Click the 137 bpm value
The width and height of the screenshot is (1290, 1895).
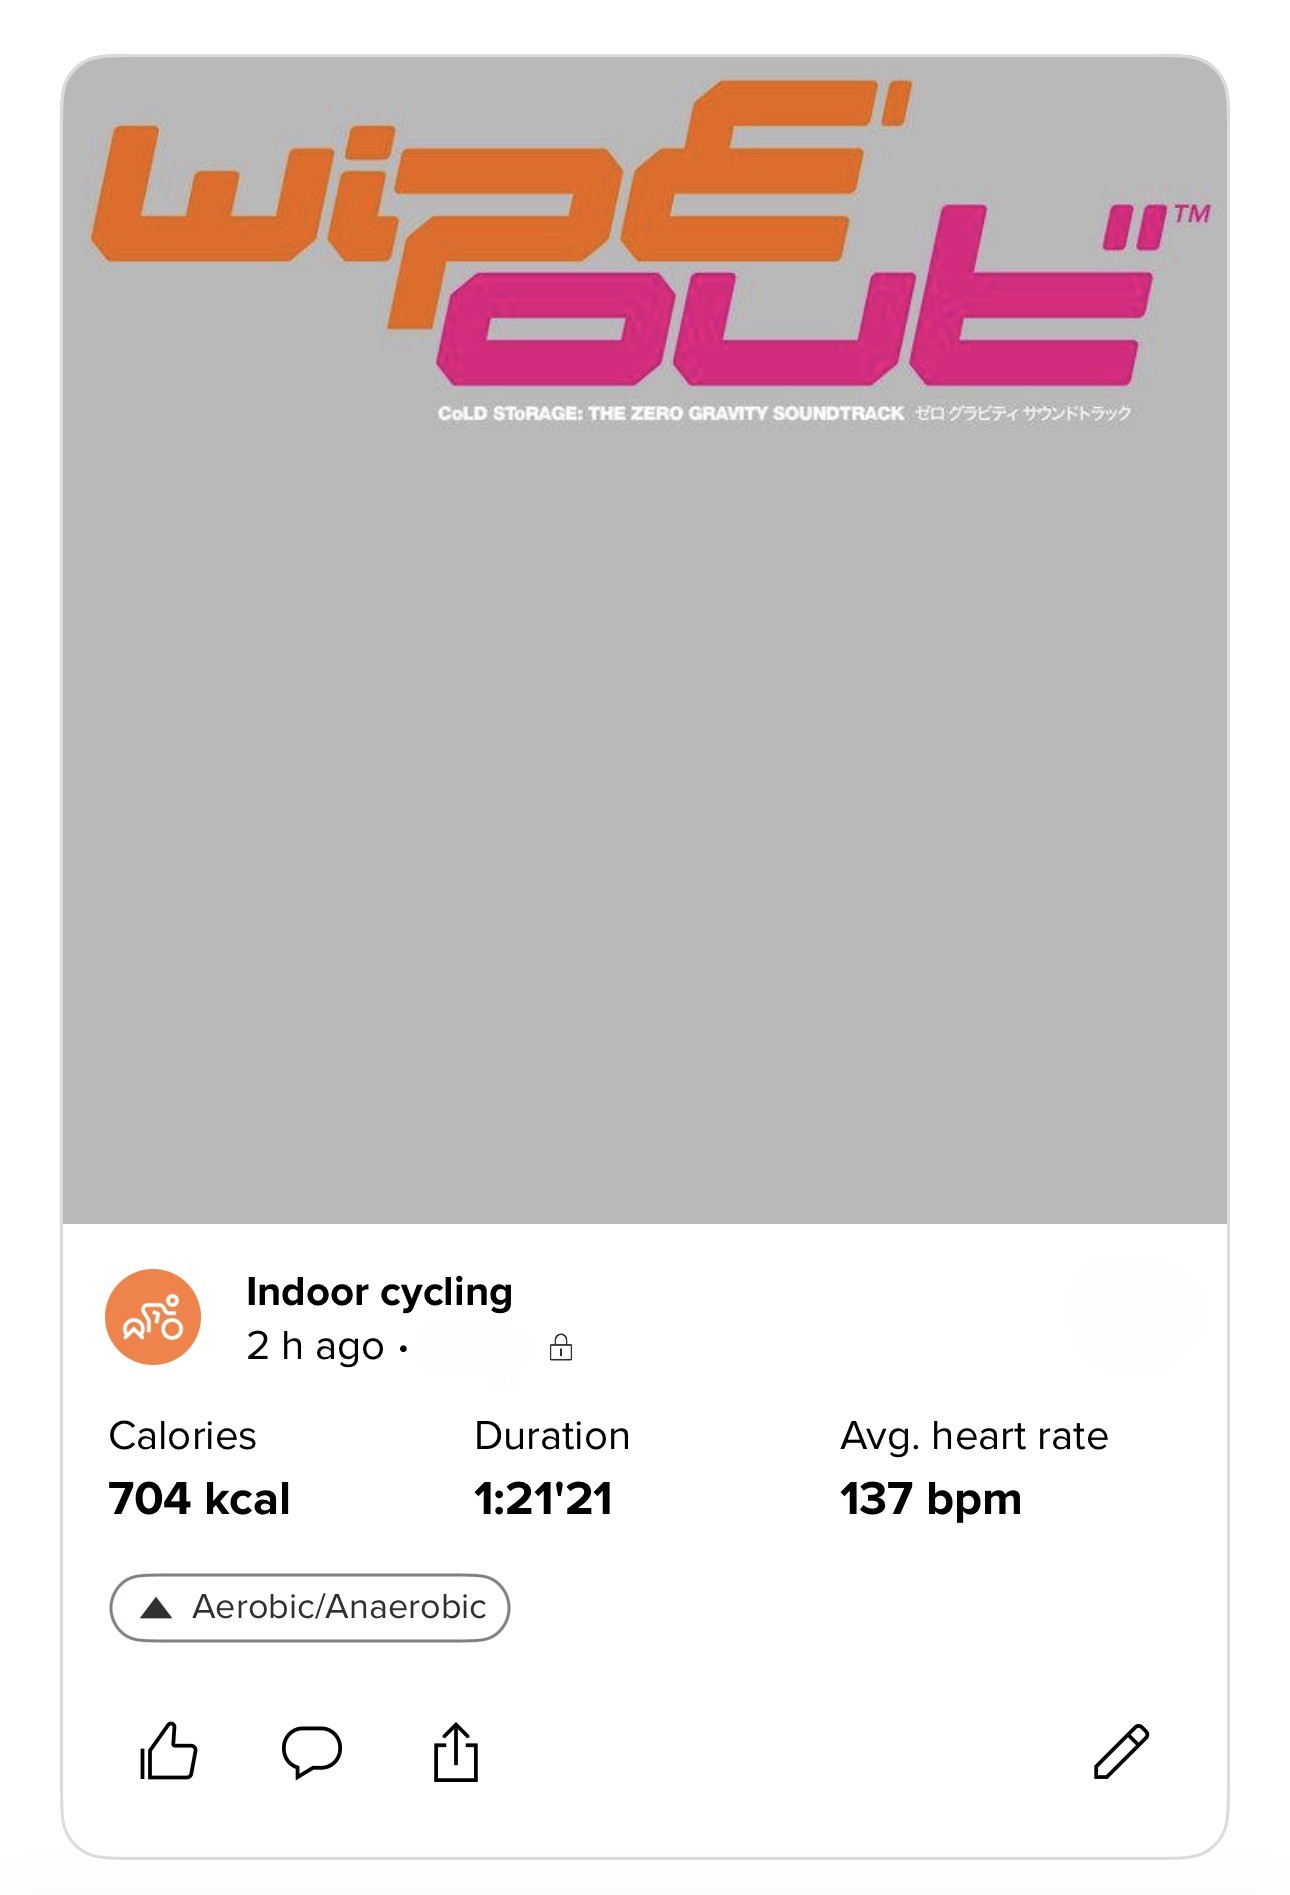tap(930, 1499)
